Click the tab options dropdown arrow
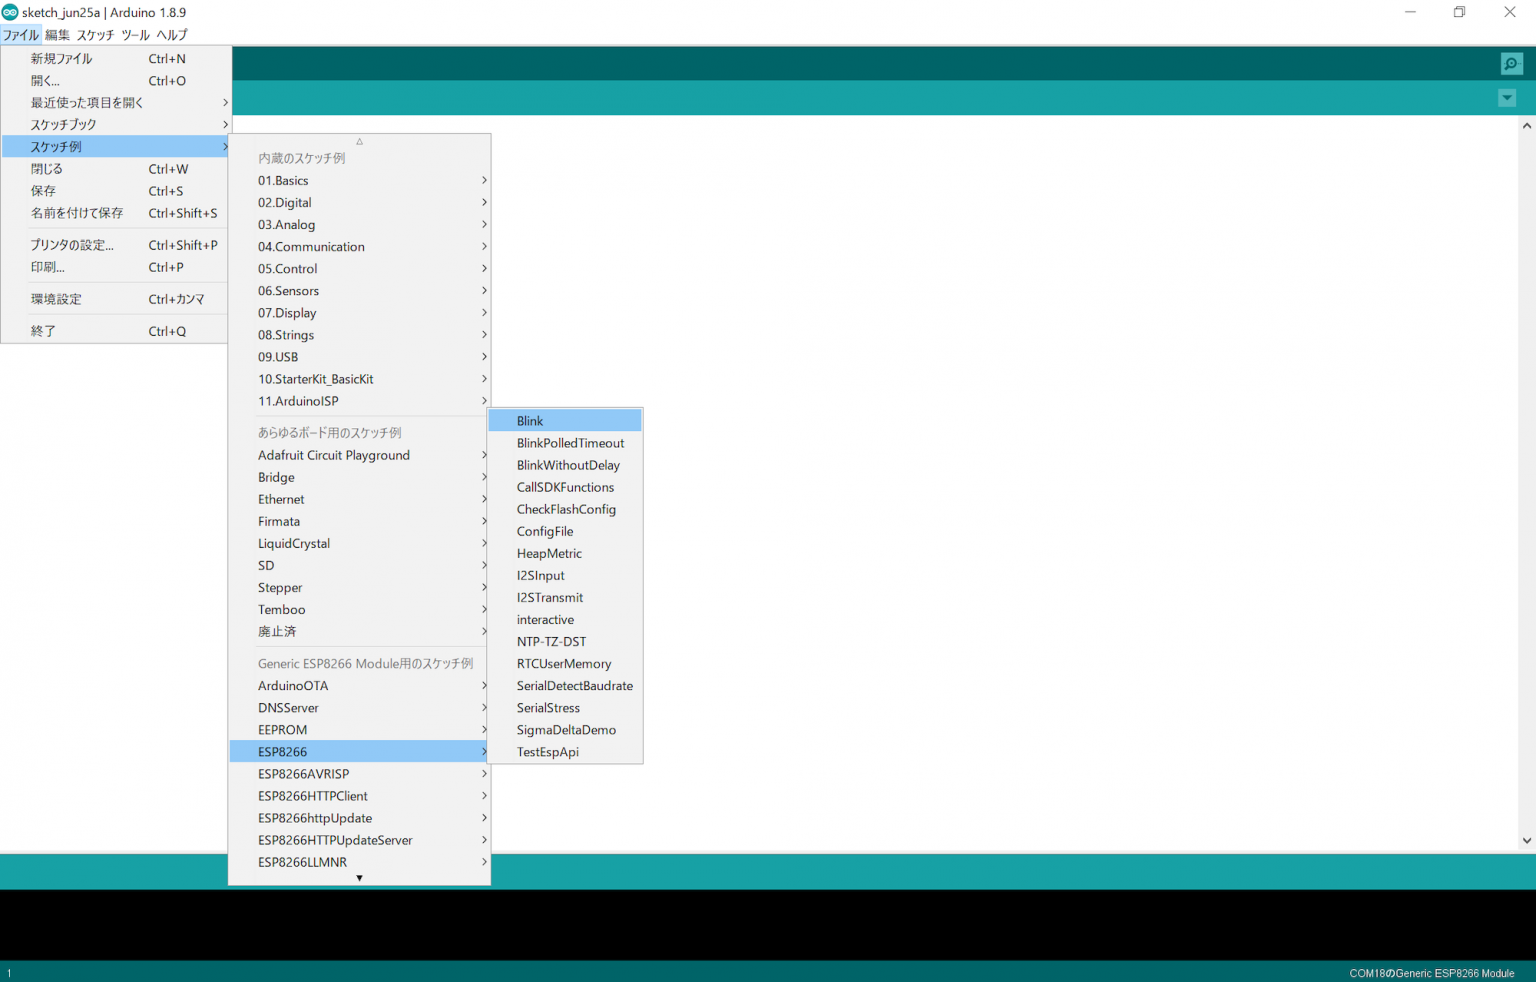 [1507, 98]
